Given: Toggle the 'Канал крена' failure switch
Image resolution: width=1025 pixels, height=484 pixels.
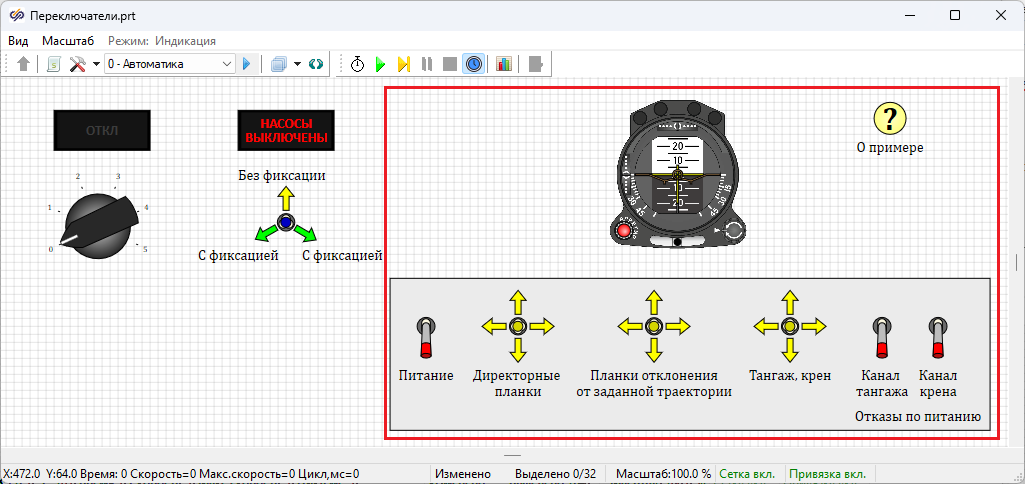Looking at the screenshot, I should point(938,337).
